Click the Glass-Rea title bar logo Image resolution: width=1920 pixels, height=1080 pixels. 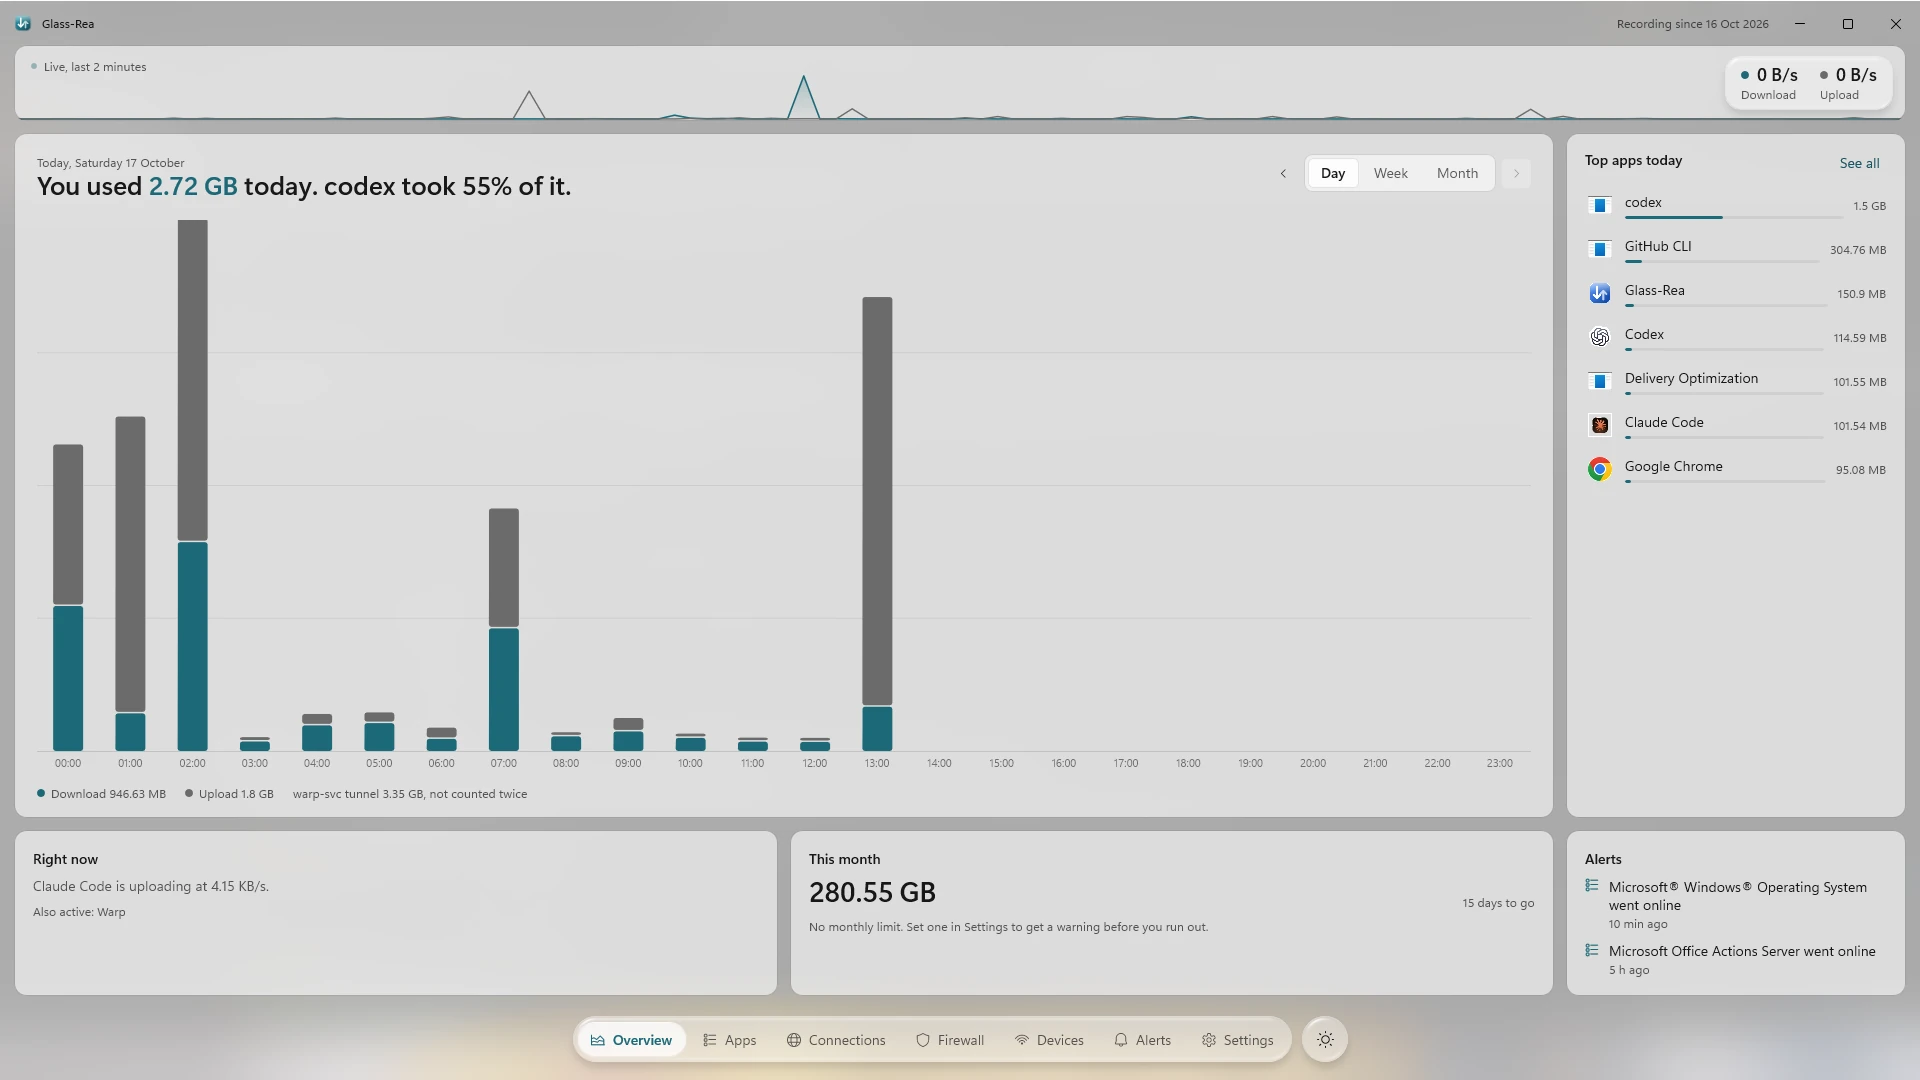(x=23, y=24)
